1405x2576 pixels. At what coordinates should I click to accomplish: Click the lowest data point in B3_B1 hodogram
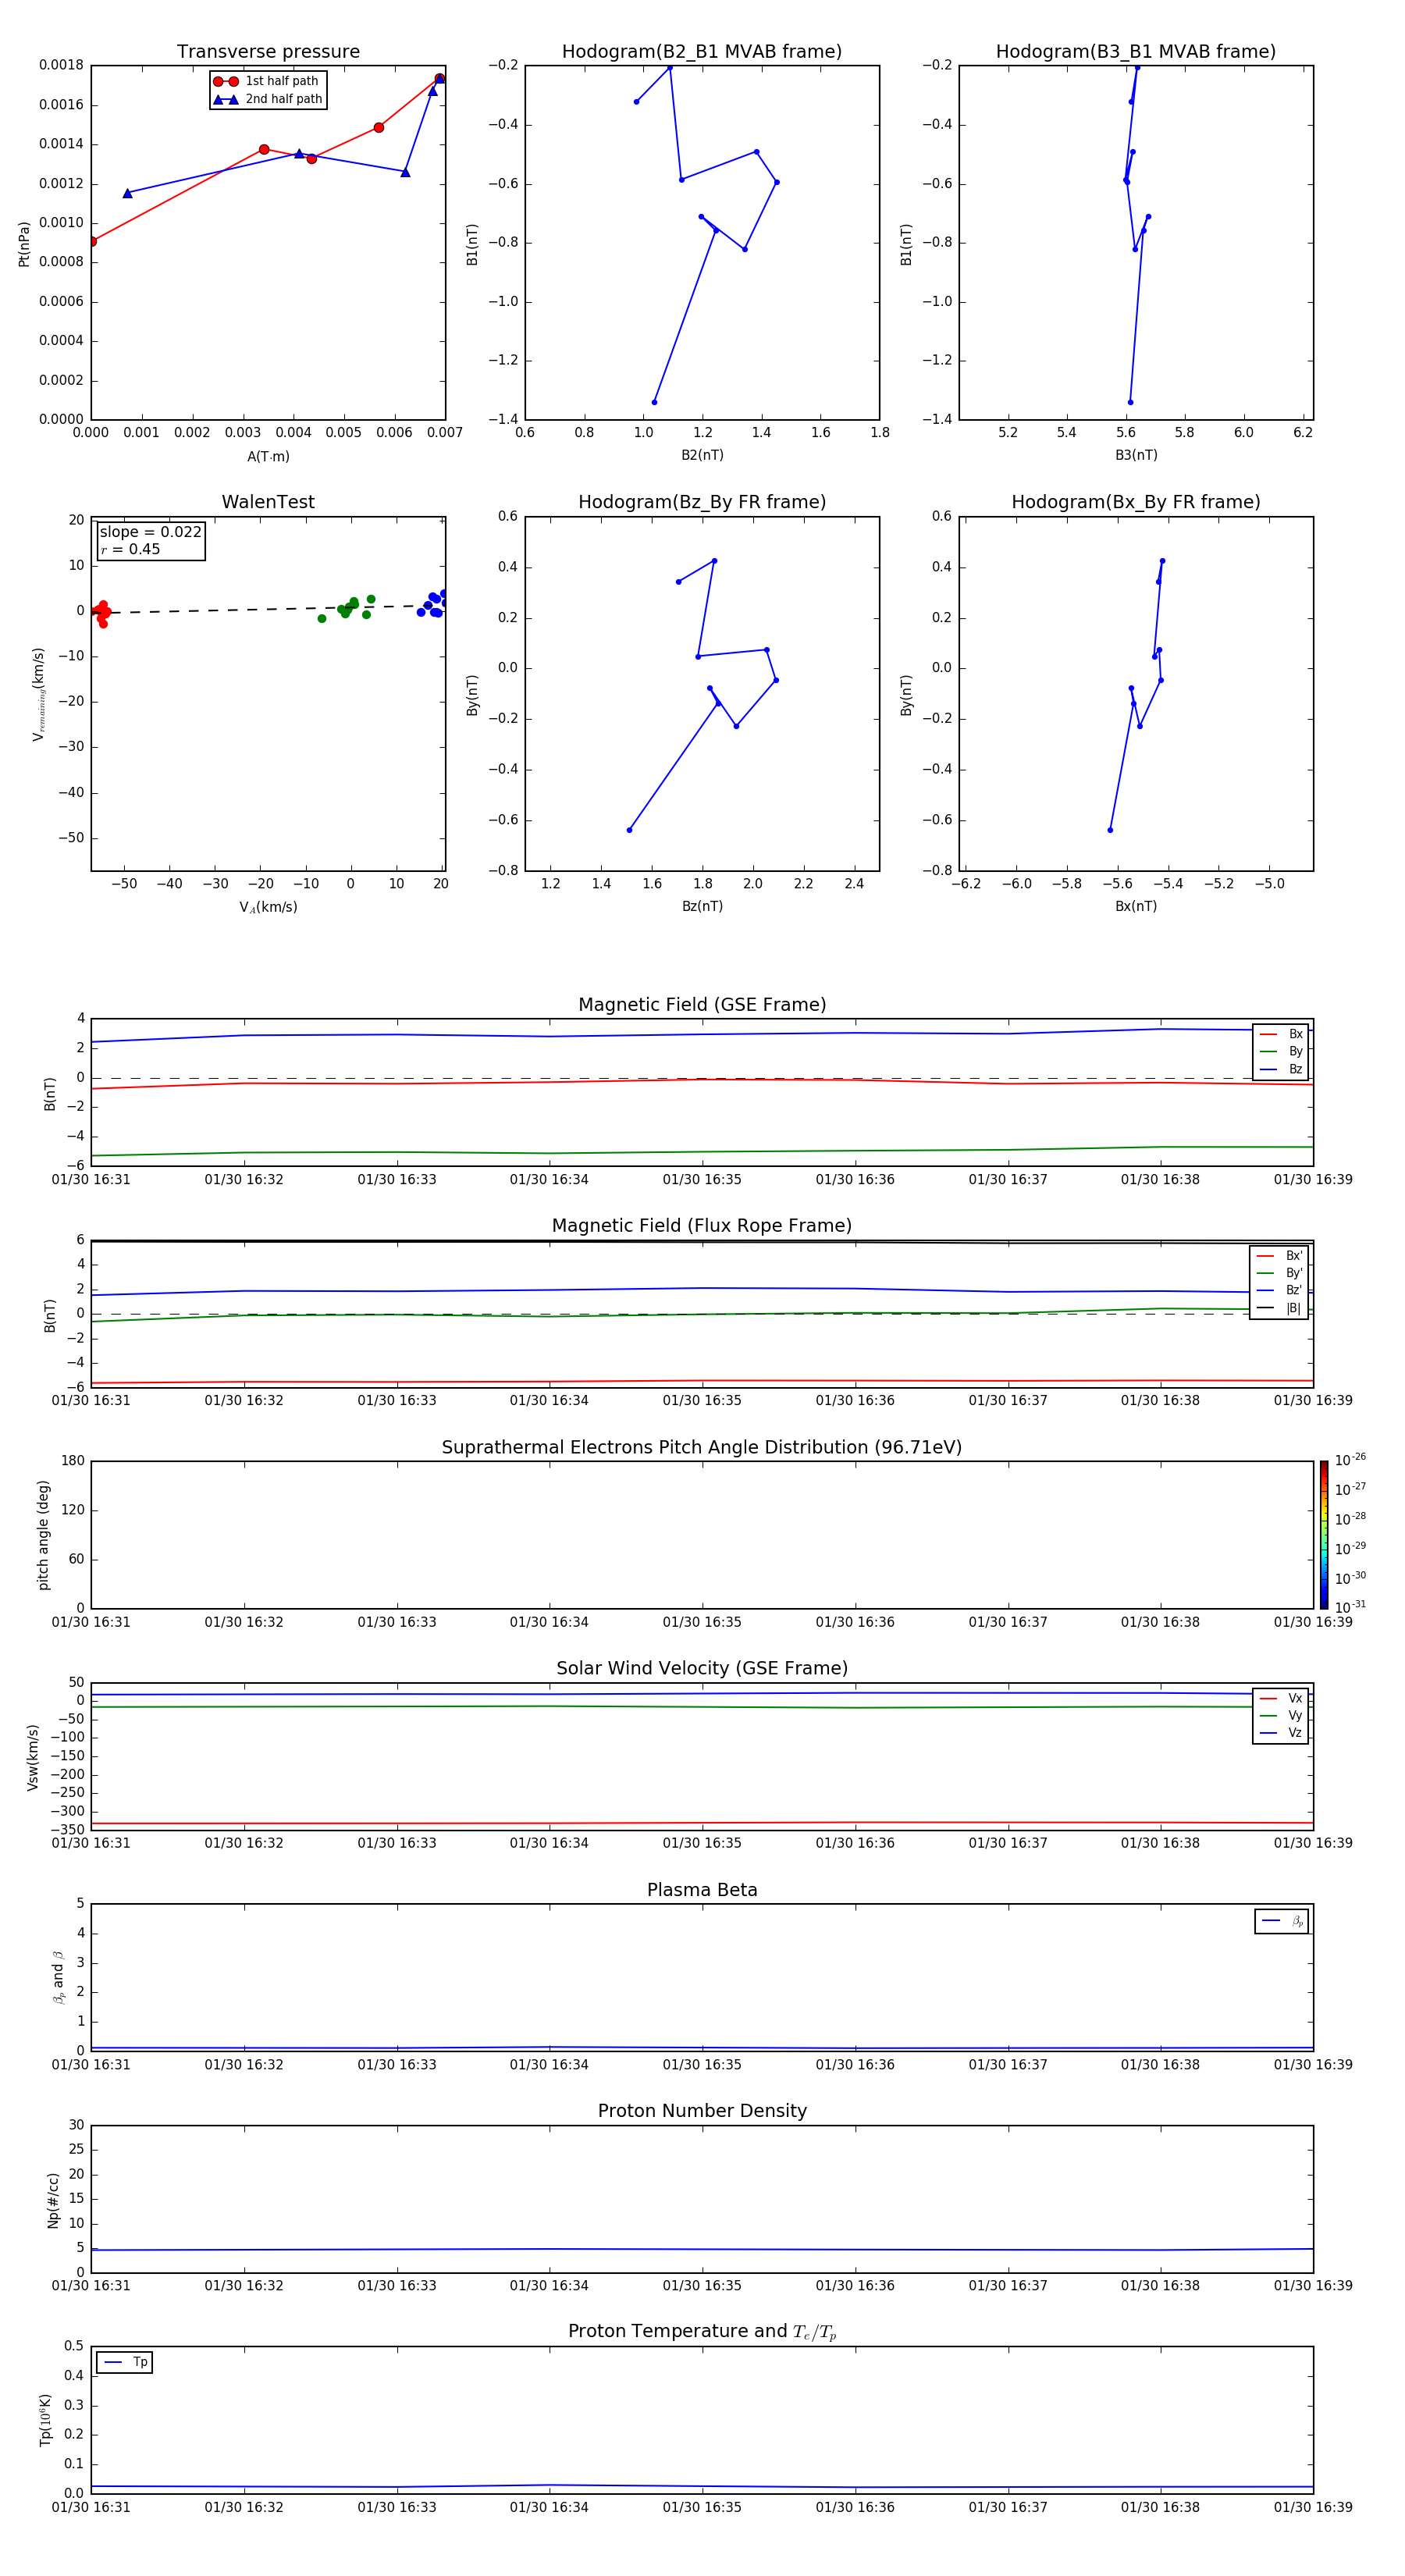pyautogui.click(x=1130, y=402)
